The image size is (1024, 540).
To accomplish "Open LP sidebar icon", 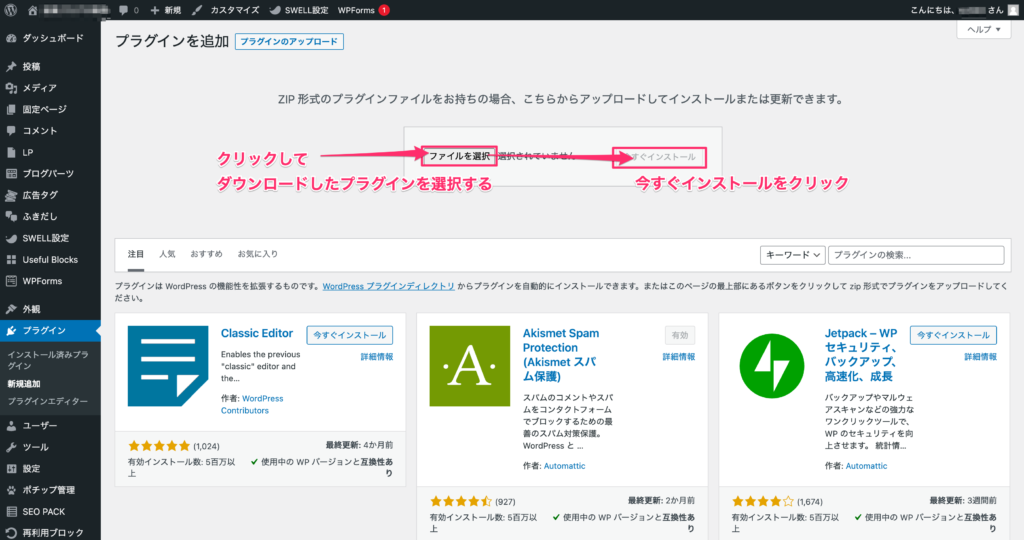I will click(11, 152).
